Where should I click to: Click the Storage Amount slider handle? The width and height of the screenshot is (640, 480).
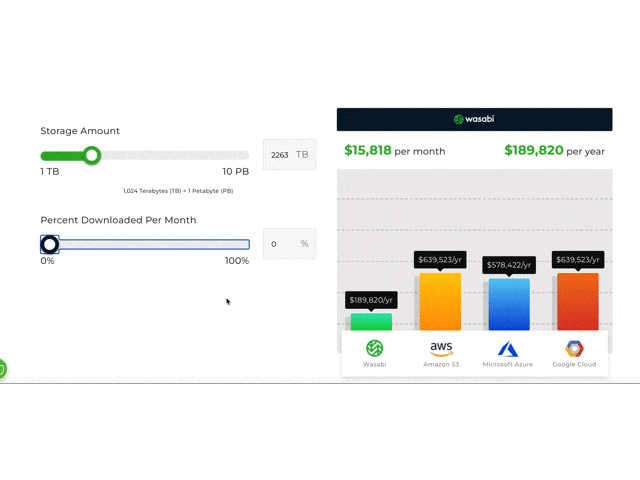(92, 155)
